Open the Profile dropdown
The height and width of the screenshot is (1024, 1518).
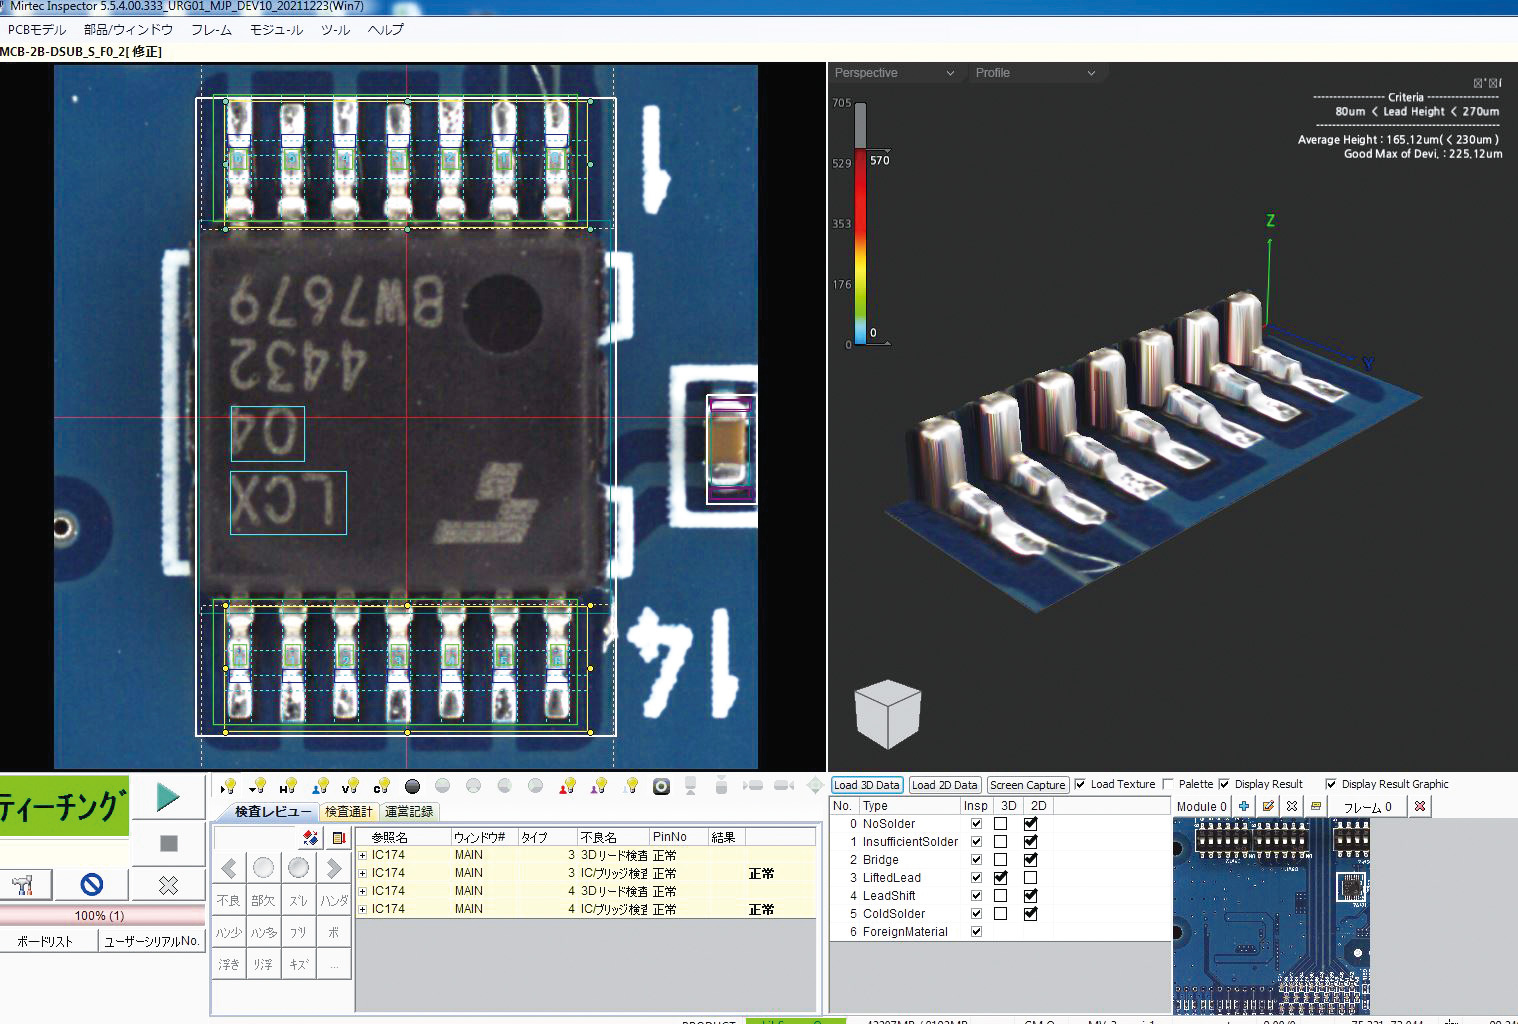click(1035, 73)
